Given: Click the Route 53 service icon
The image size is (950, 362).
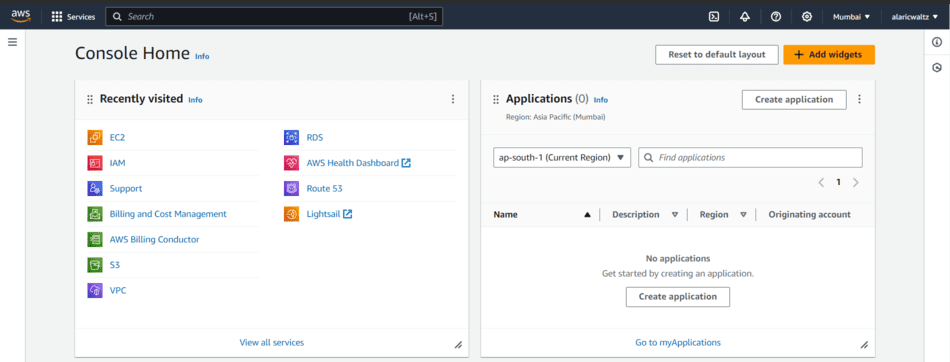Looking at the screenshot, I should pos(291,189).
